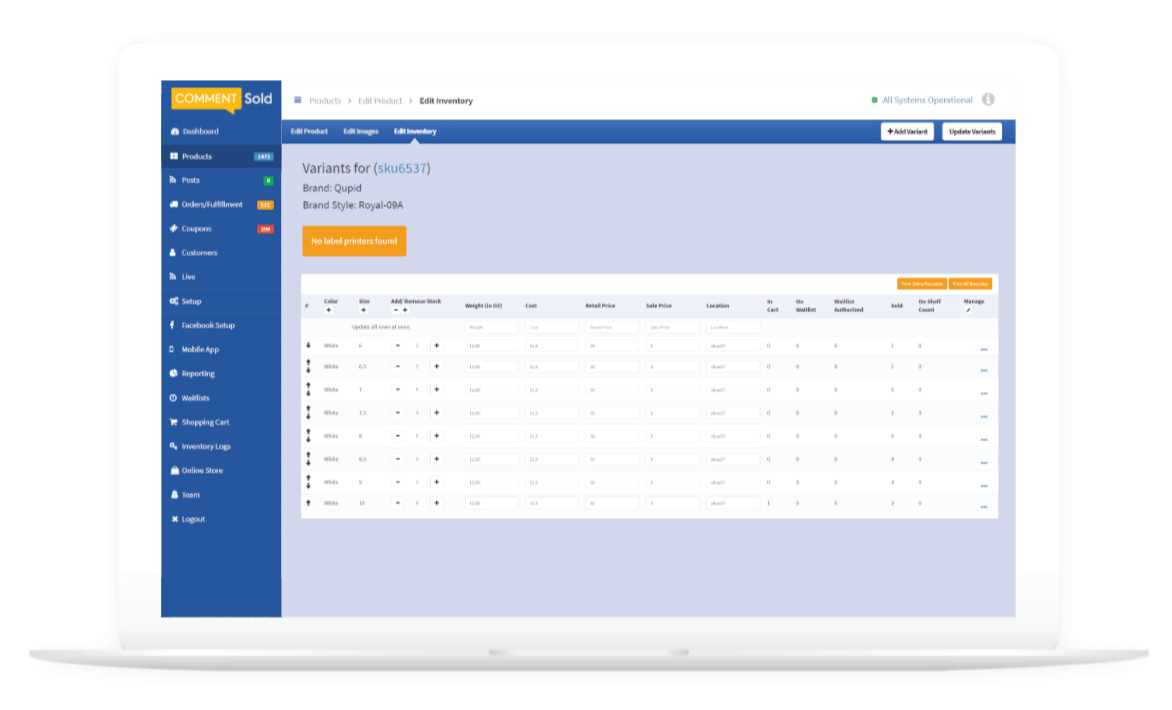
Task: Decrease stock for size 8 row
Action: [x=398, y=436]
